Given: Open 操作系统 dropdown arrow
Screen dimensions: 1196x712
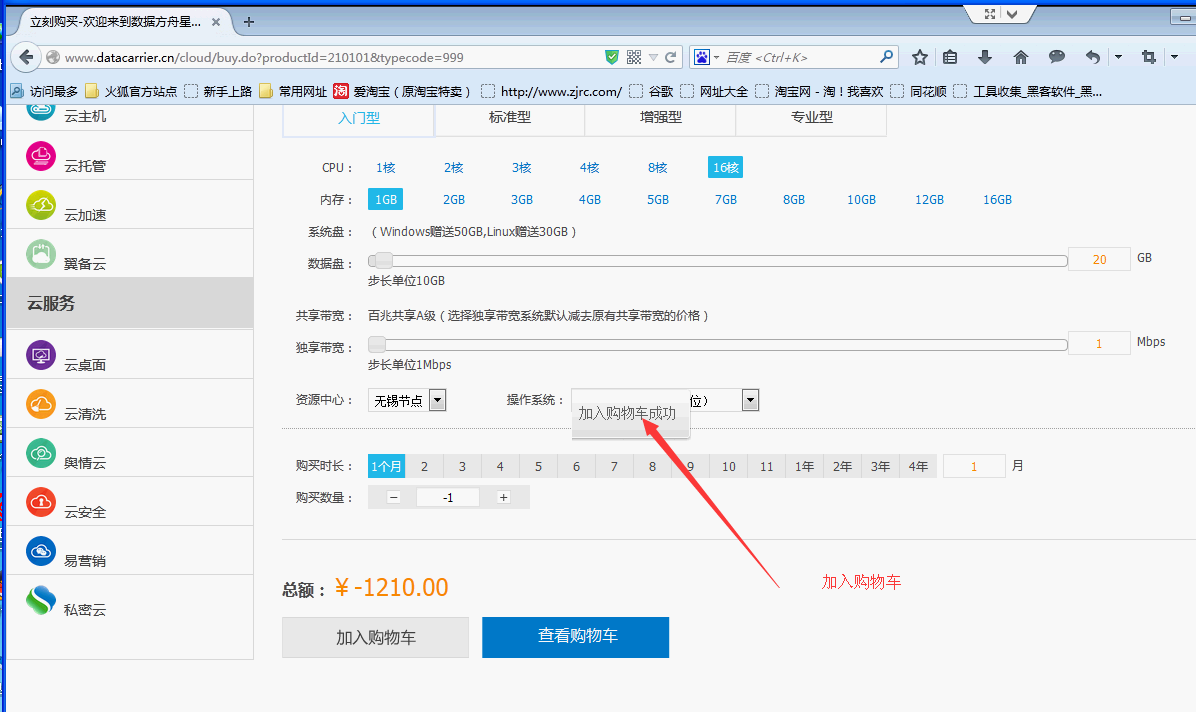Looking at the screenshot, I should pyautogui.click(x=751, y=400).
